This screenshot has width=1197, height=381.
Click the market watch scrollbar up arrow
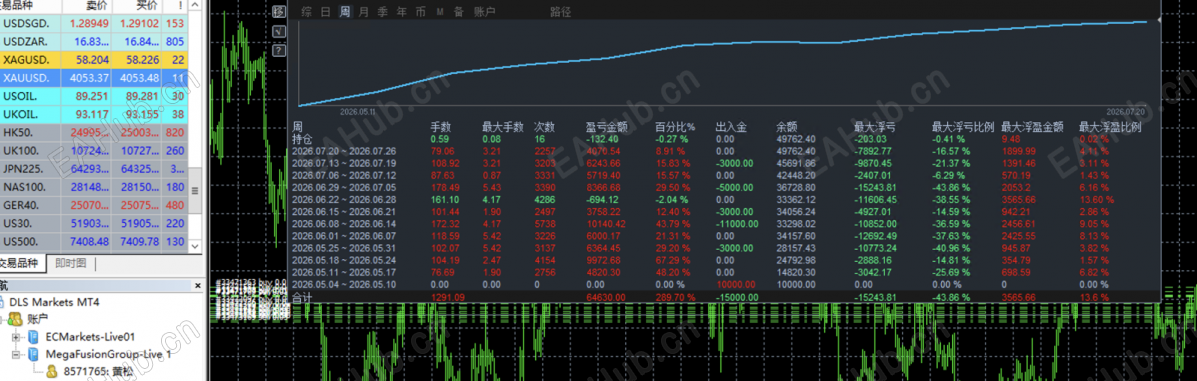[x=195, y=5]
